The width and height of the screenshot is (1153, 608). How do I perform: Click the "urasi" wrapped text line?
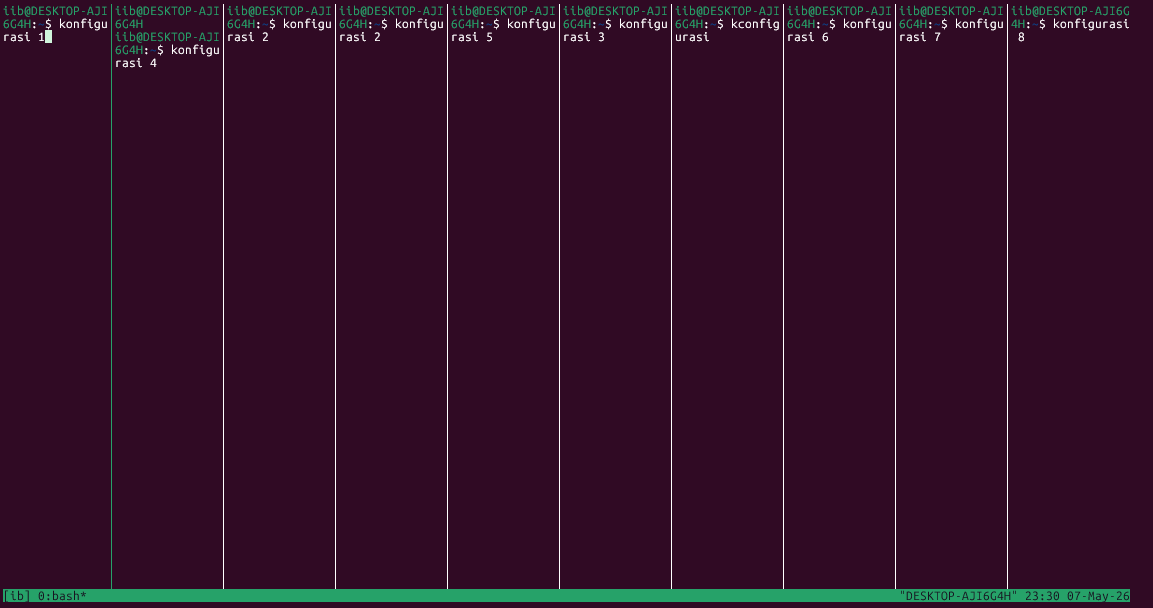(x=692, y=37)
